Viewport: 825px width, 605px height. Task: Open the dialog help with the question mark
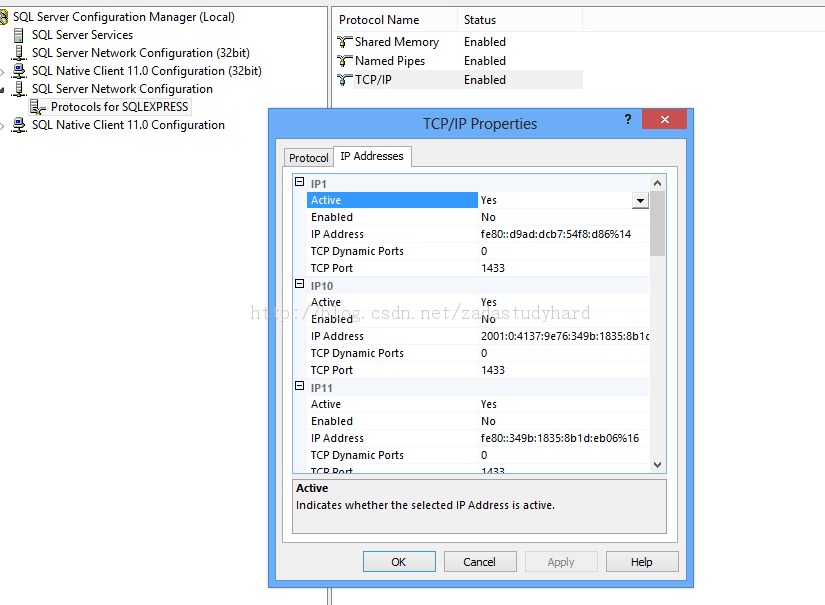tap(627, 119)
